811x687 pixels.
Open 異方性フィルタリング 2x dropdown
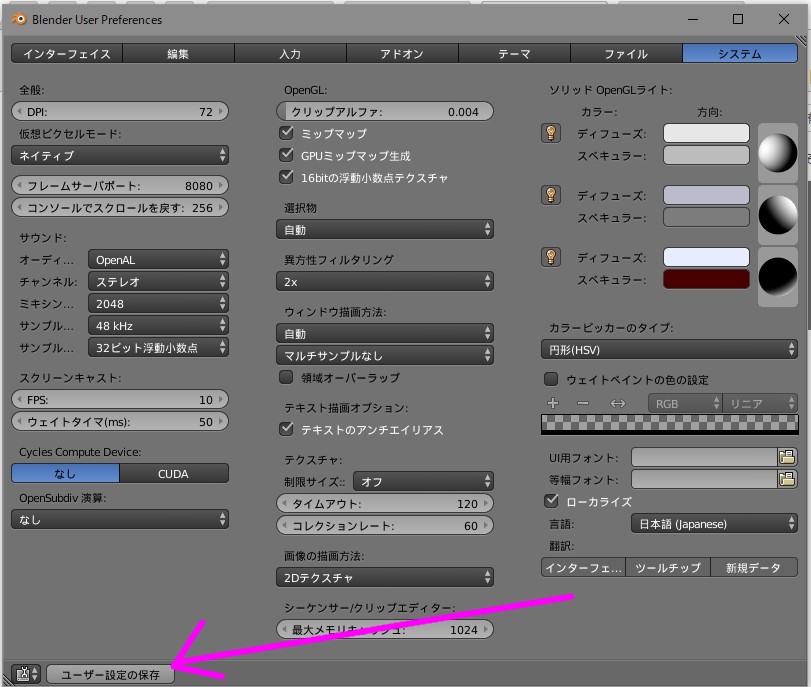[x=385, y=281]
